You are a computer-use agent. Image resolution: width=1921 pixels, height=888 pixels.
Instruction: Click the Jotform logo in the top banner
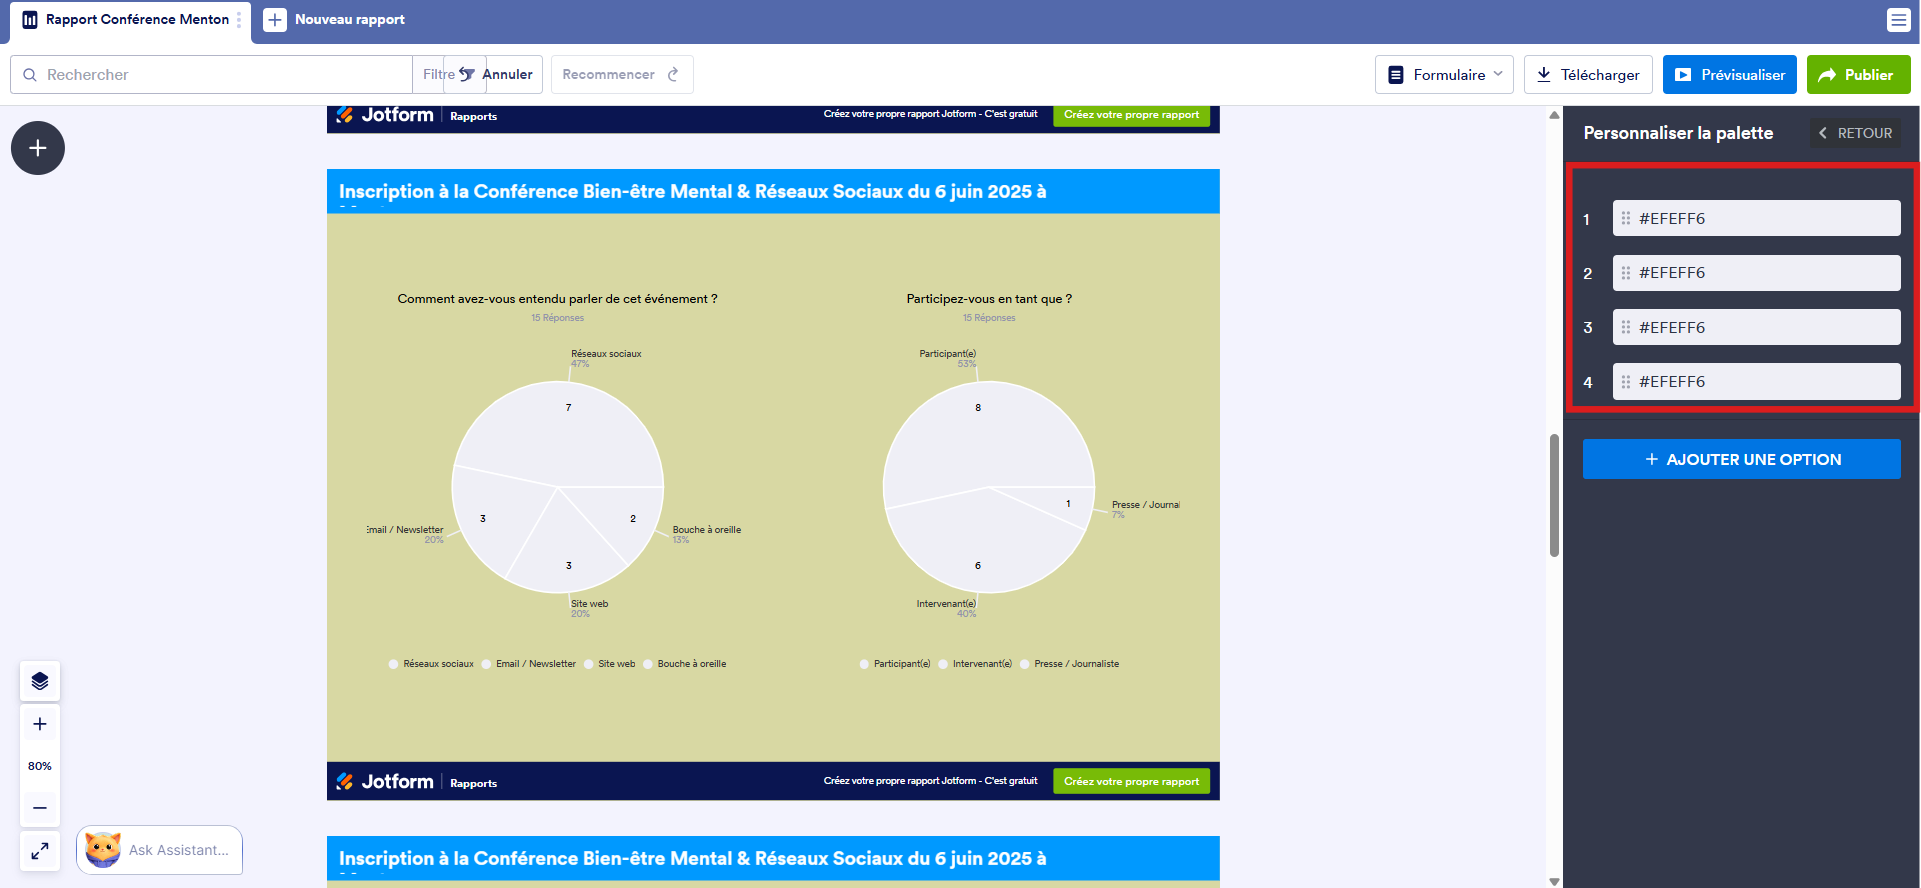[385, 115]
